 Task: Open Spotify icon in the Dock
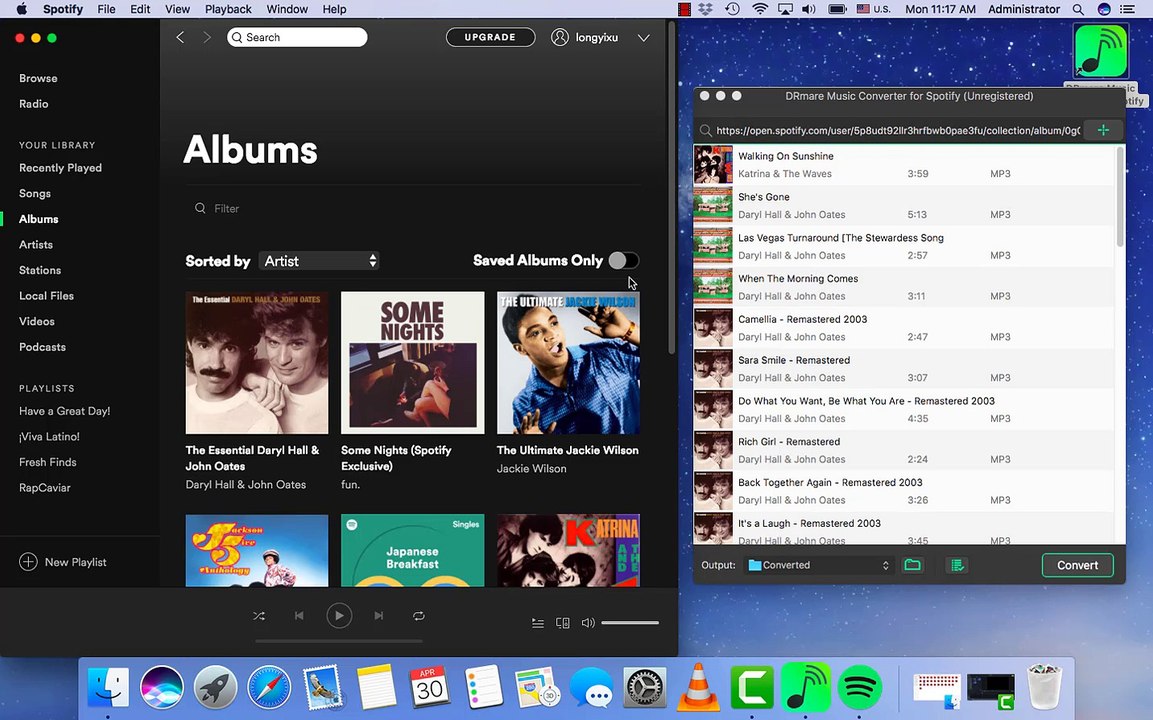(860, 688)
